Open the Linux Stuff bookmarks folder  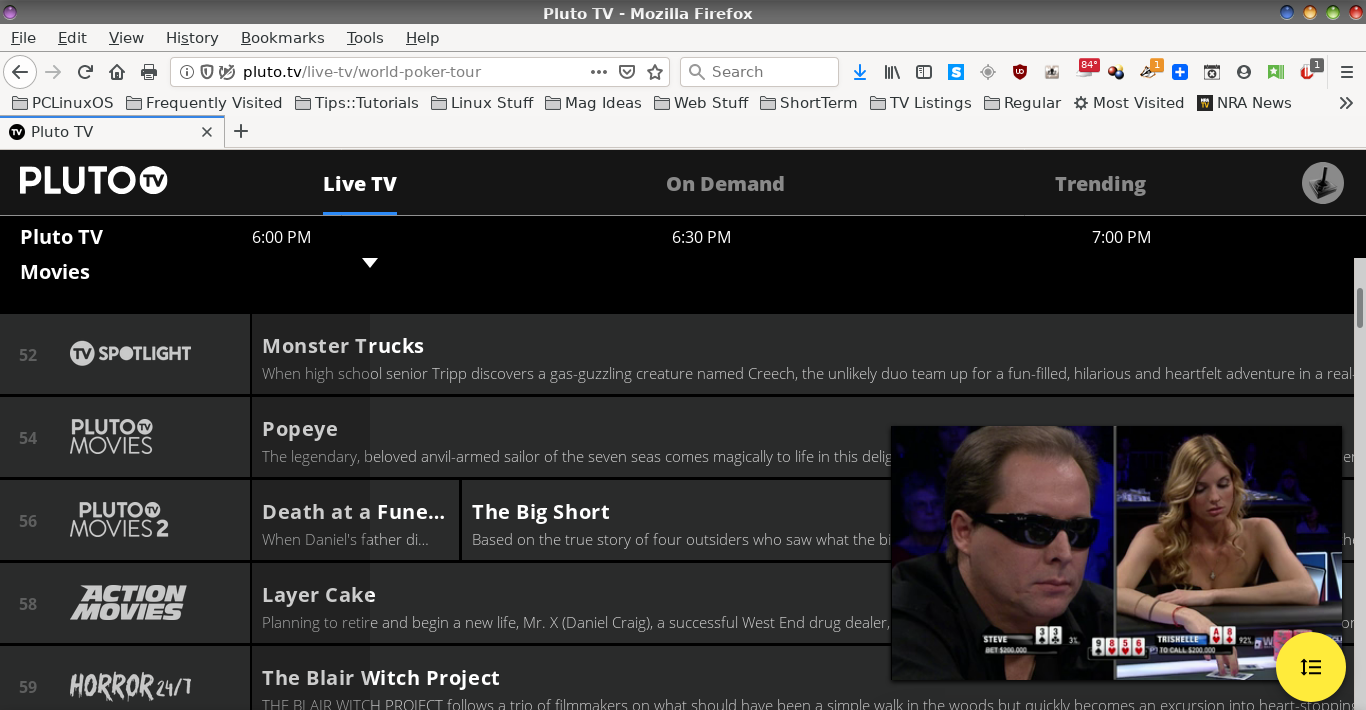(x=482, y=103)
